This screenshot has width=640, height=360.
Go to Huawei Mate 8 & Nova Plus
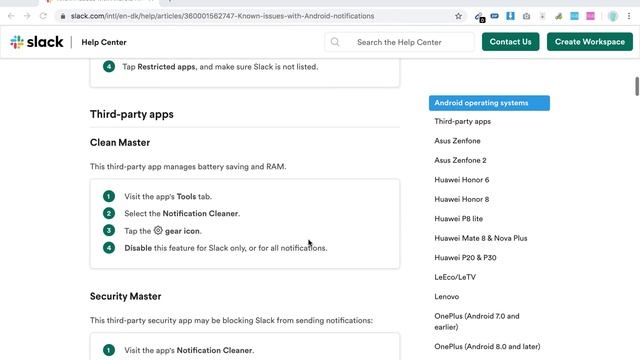pyautogui.click(x=480, y=238)
